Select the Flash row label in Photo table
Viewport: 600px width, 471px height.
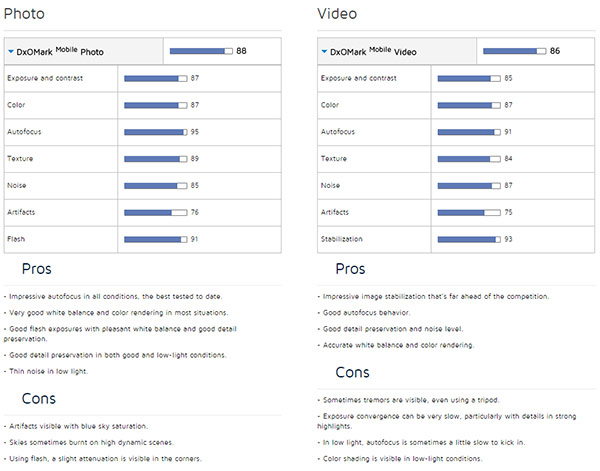pyautogui.click(x=16, y=239)
